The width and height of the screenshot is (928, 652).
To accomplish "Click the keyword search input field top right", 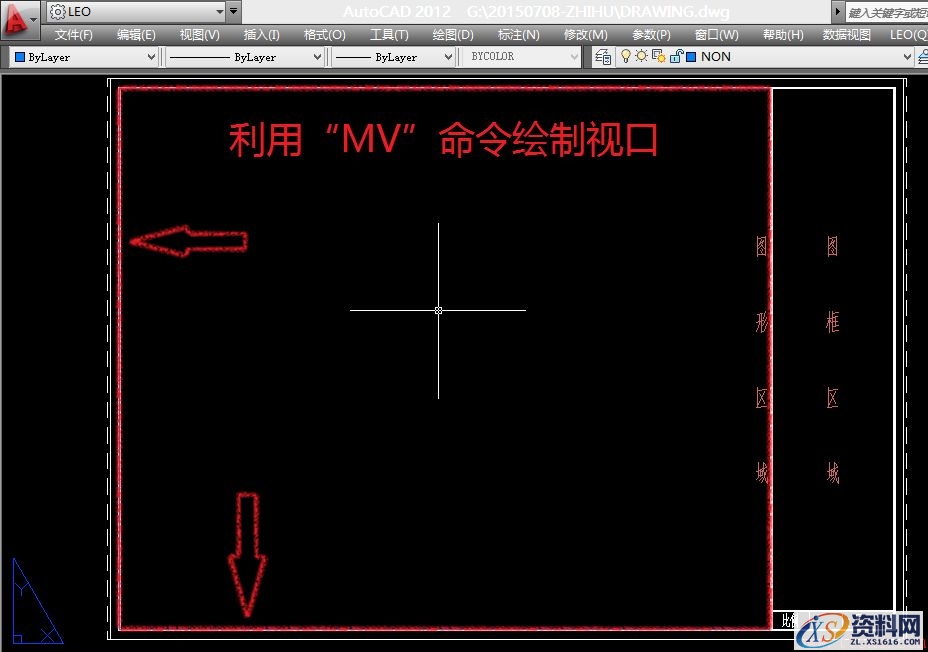I will [x=885, y=11].
